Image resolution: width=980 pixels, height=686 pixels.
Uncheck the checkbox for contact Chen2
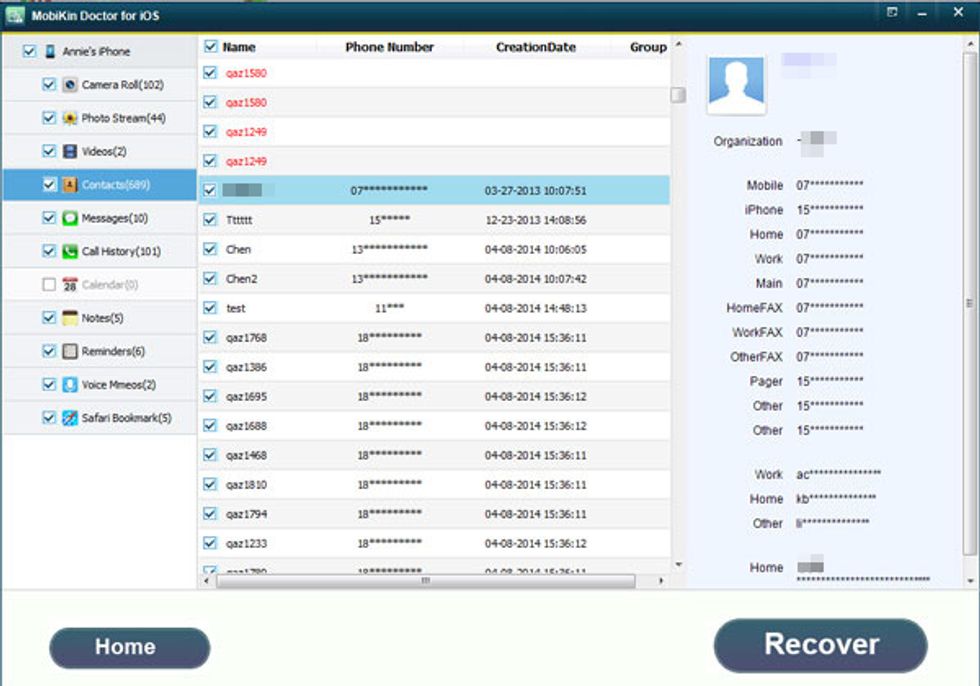210,278
